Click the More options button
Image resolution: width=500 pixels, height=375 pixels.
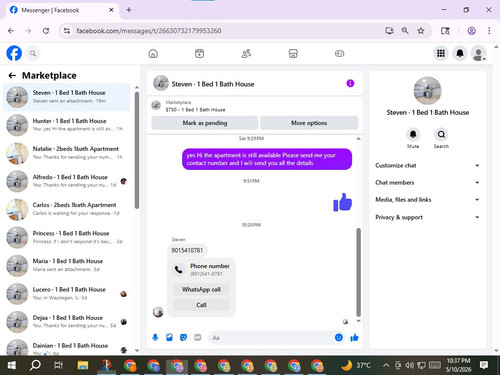click(309, 123)
